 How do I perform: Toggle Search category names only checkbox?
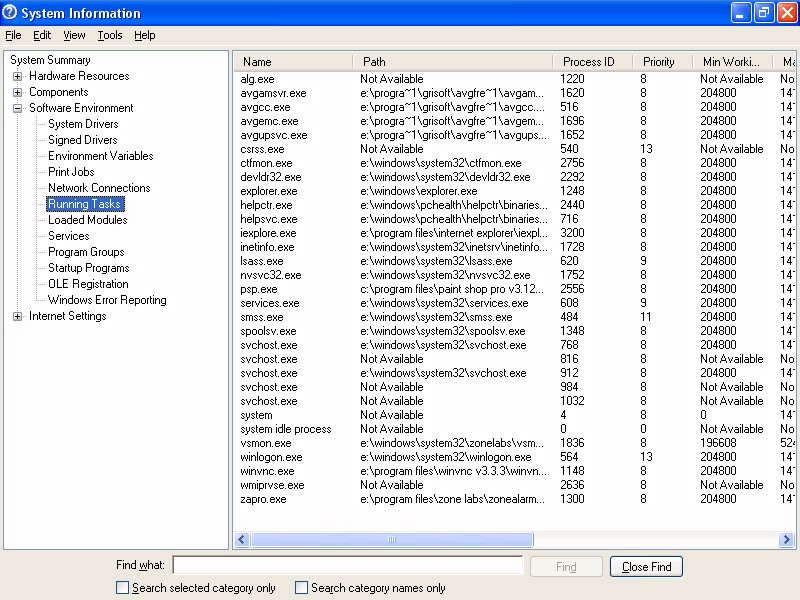[x=301, y=588]
